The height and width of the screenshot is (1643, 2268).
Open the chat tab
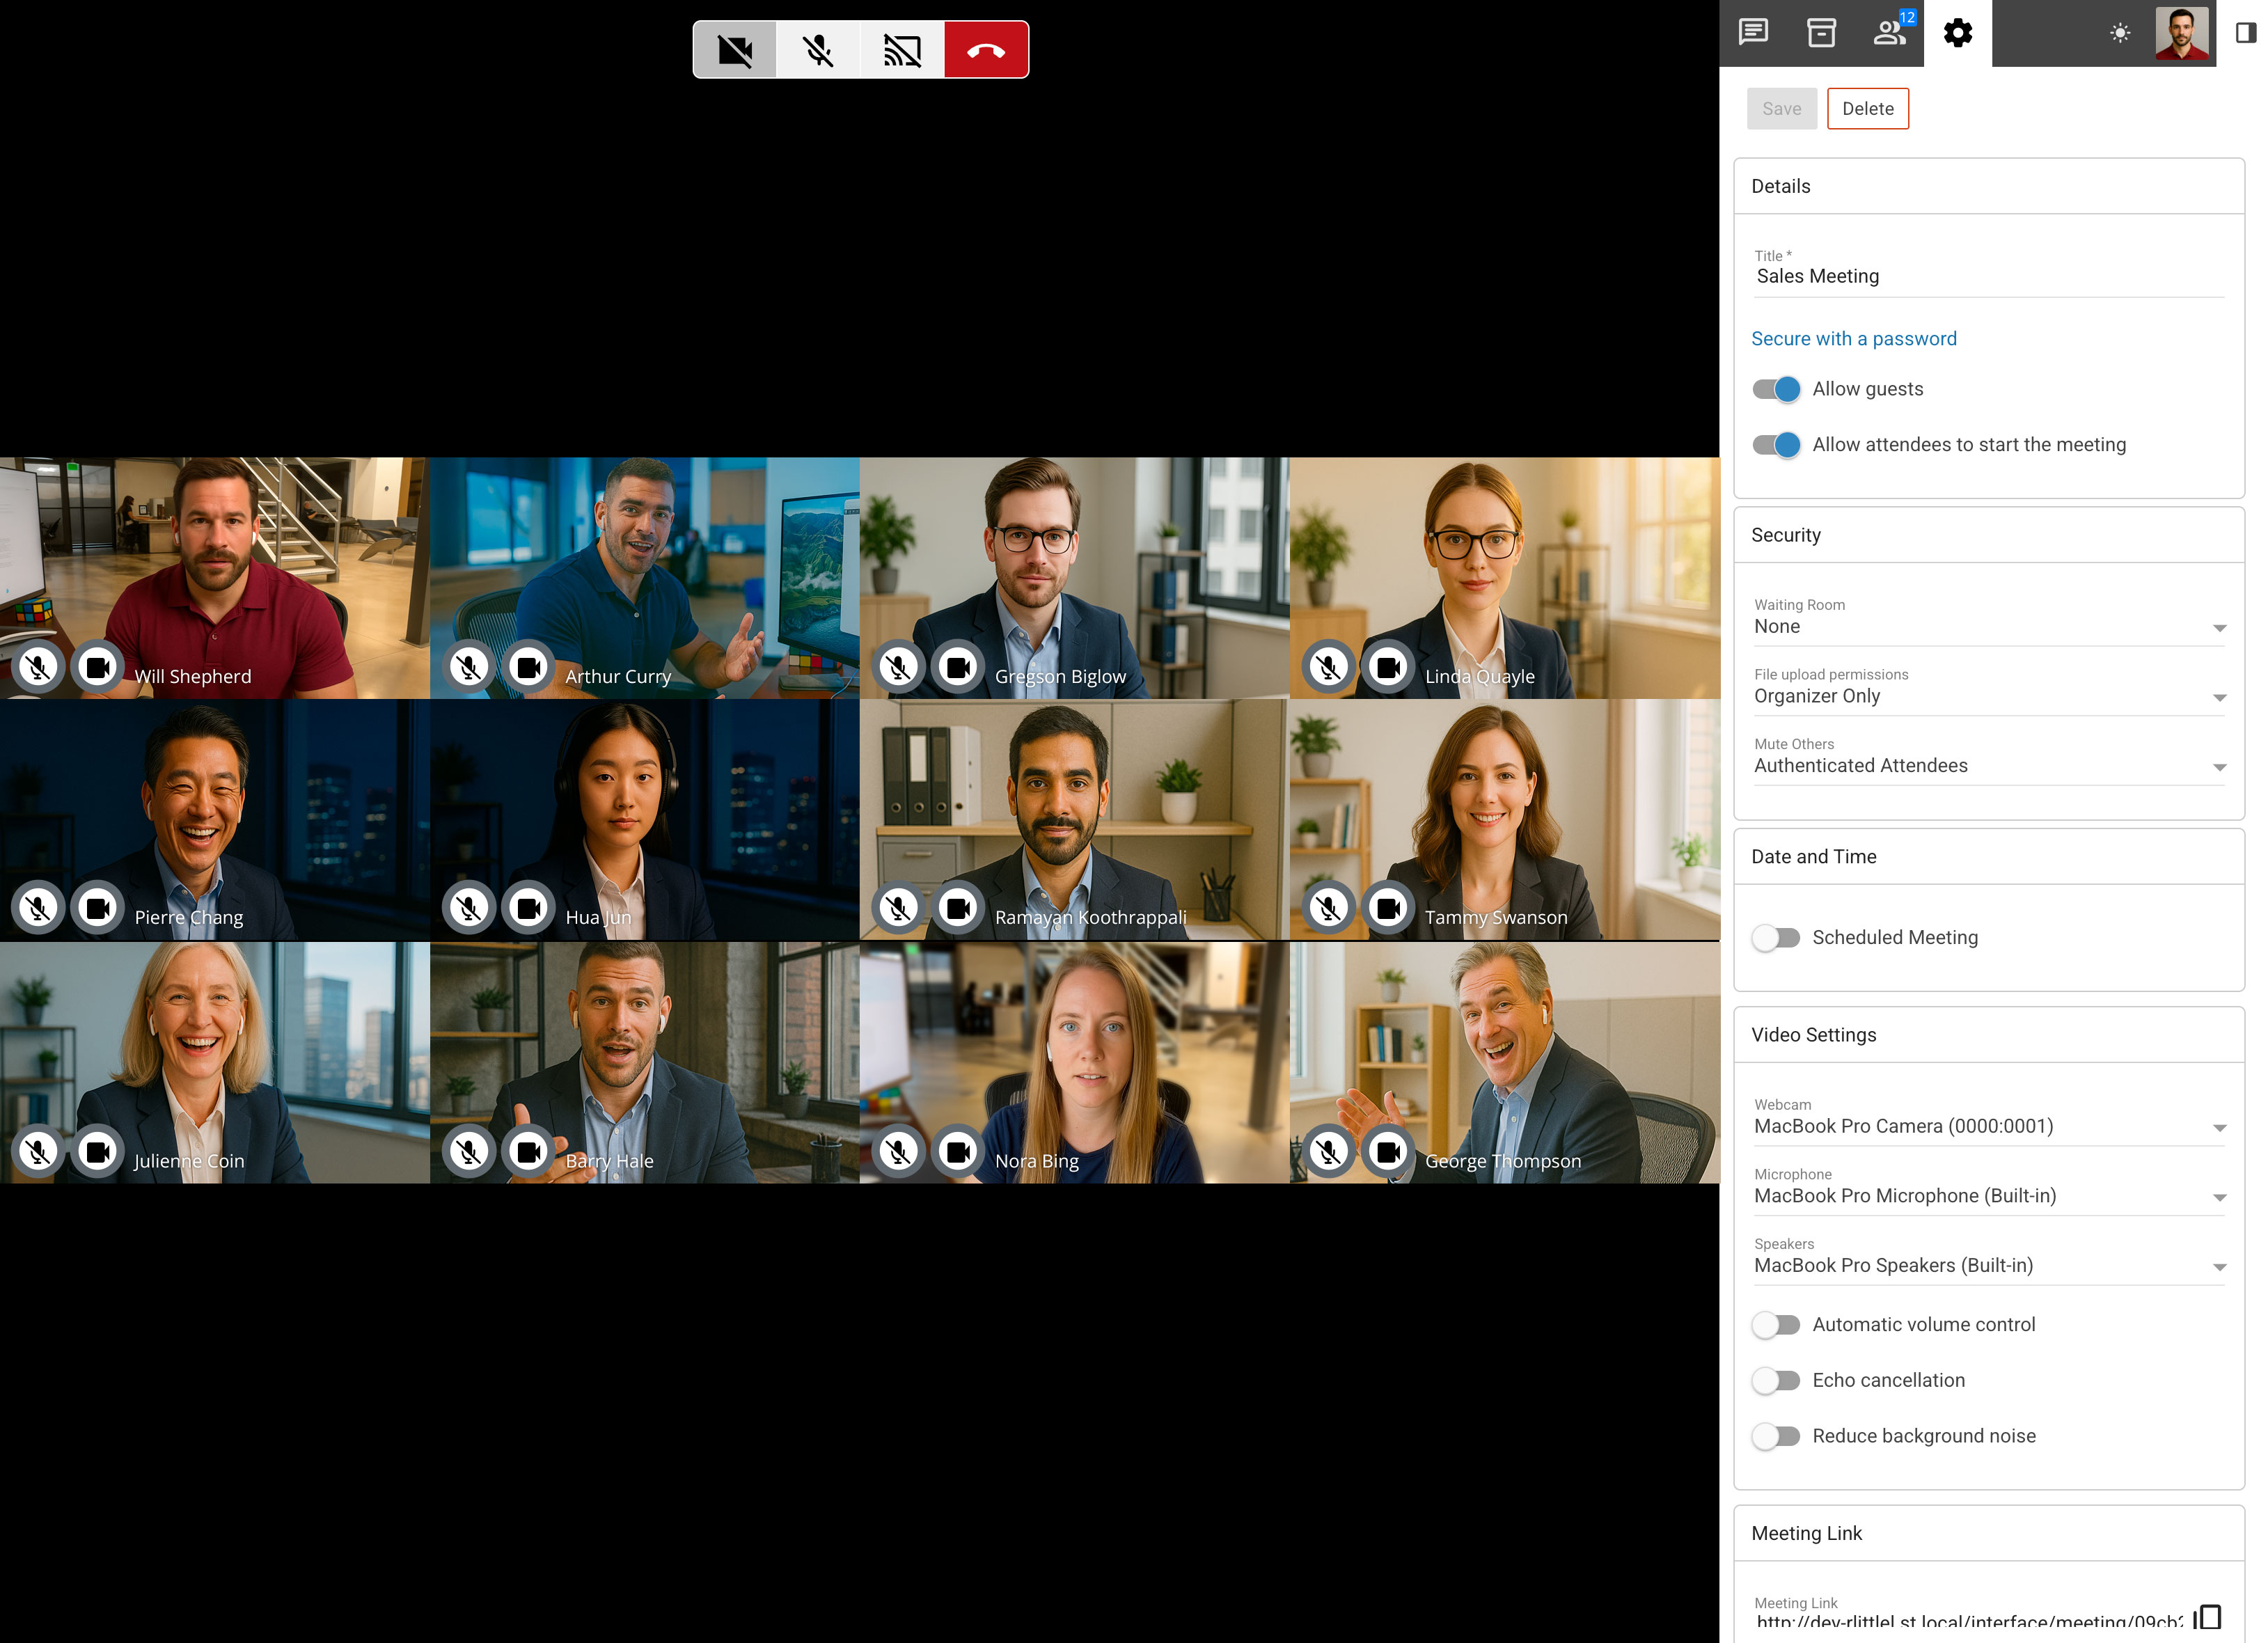click(x=1753, y=33)
